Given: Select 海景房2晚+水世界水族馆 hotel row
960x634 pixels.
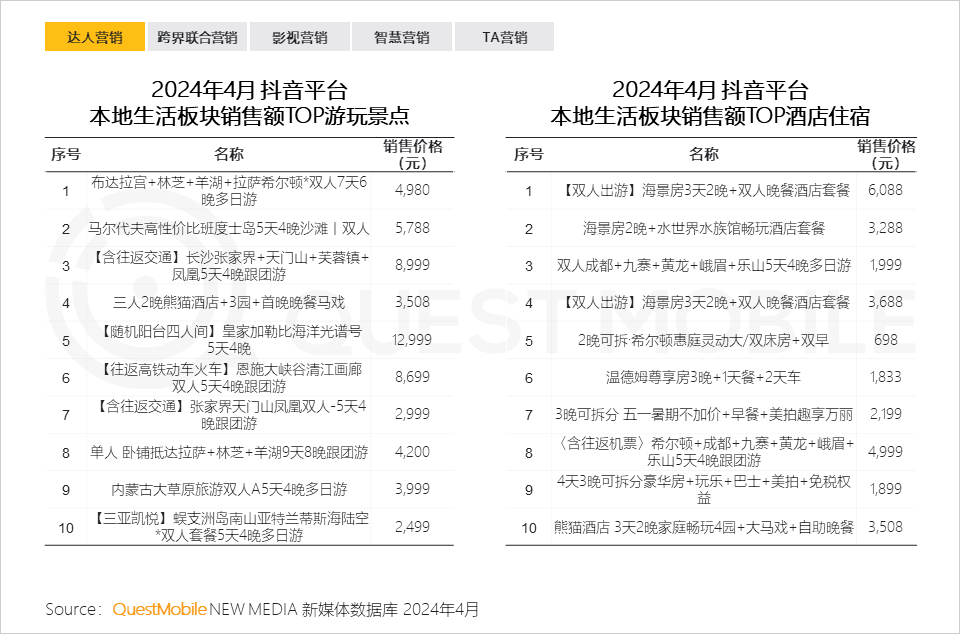Looking at the screenshot, I should coord(704,229).
